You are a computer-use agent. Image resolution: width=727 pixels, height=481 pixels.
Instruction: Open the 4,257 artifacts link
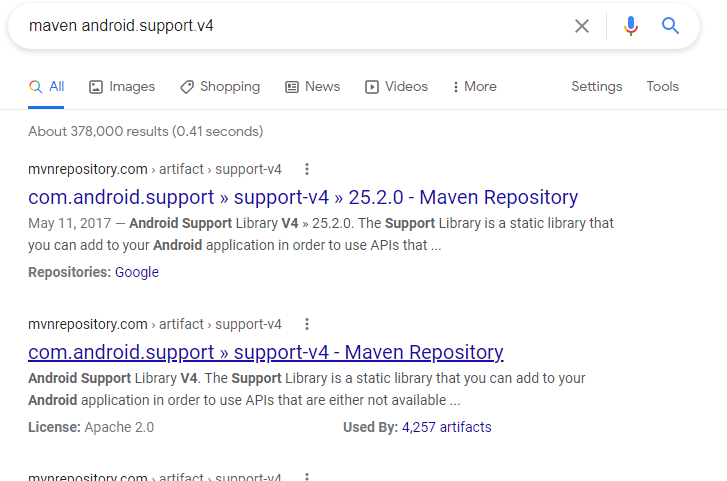[x=446, y=427]
